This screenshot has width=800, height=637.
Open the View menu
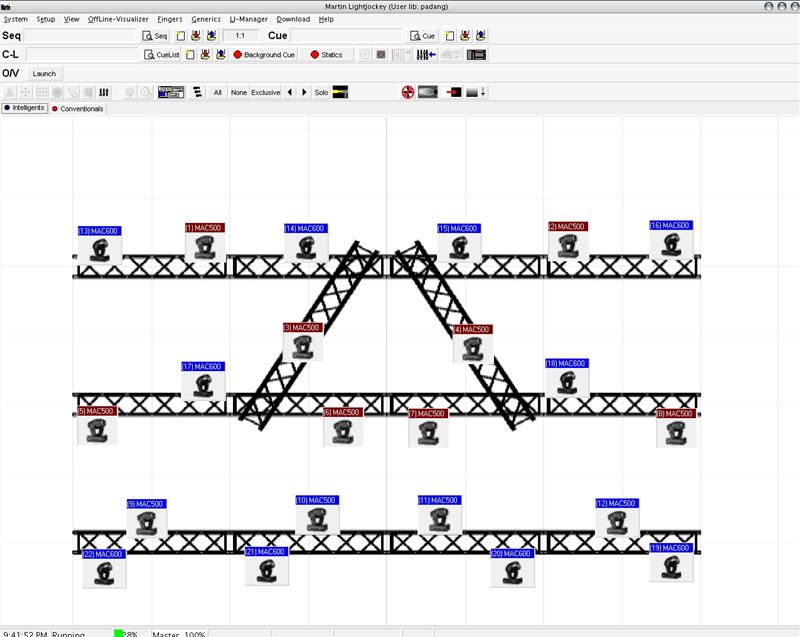[x=71, y=19]
